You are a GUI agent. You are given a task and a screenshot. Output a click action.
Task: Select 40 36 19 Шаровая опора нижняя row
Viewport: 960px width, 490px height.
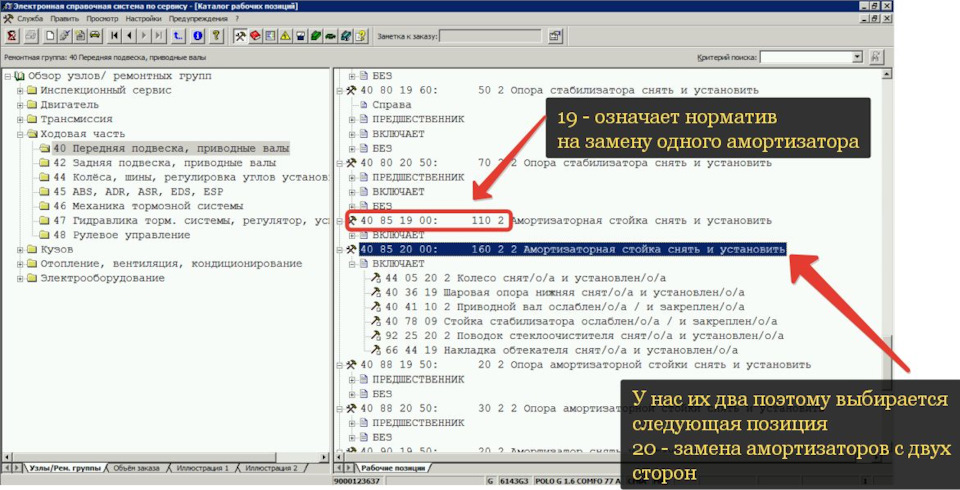(565, 293)
